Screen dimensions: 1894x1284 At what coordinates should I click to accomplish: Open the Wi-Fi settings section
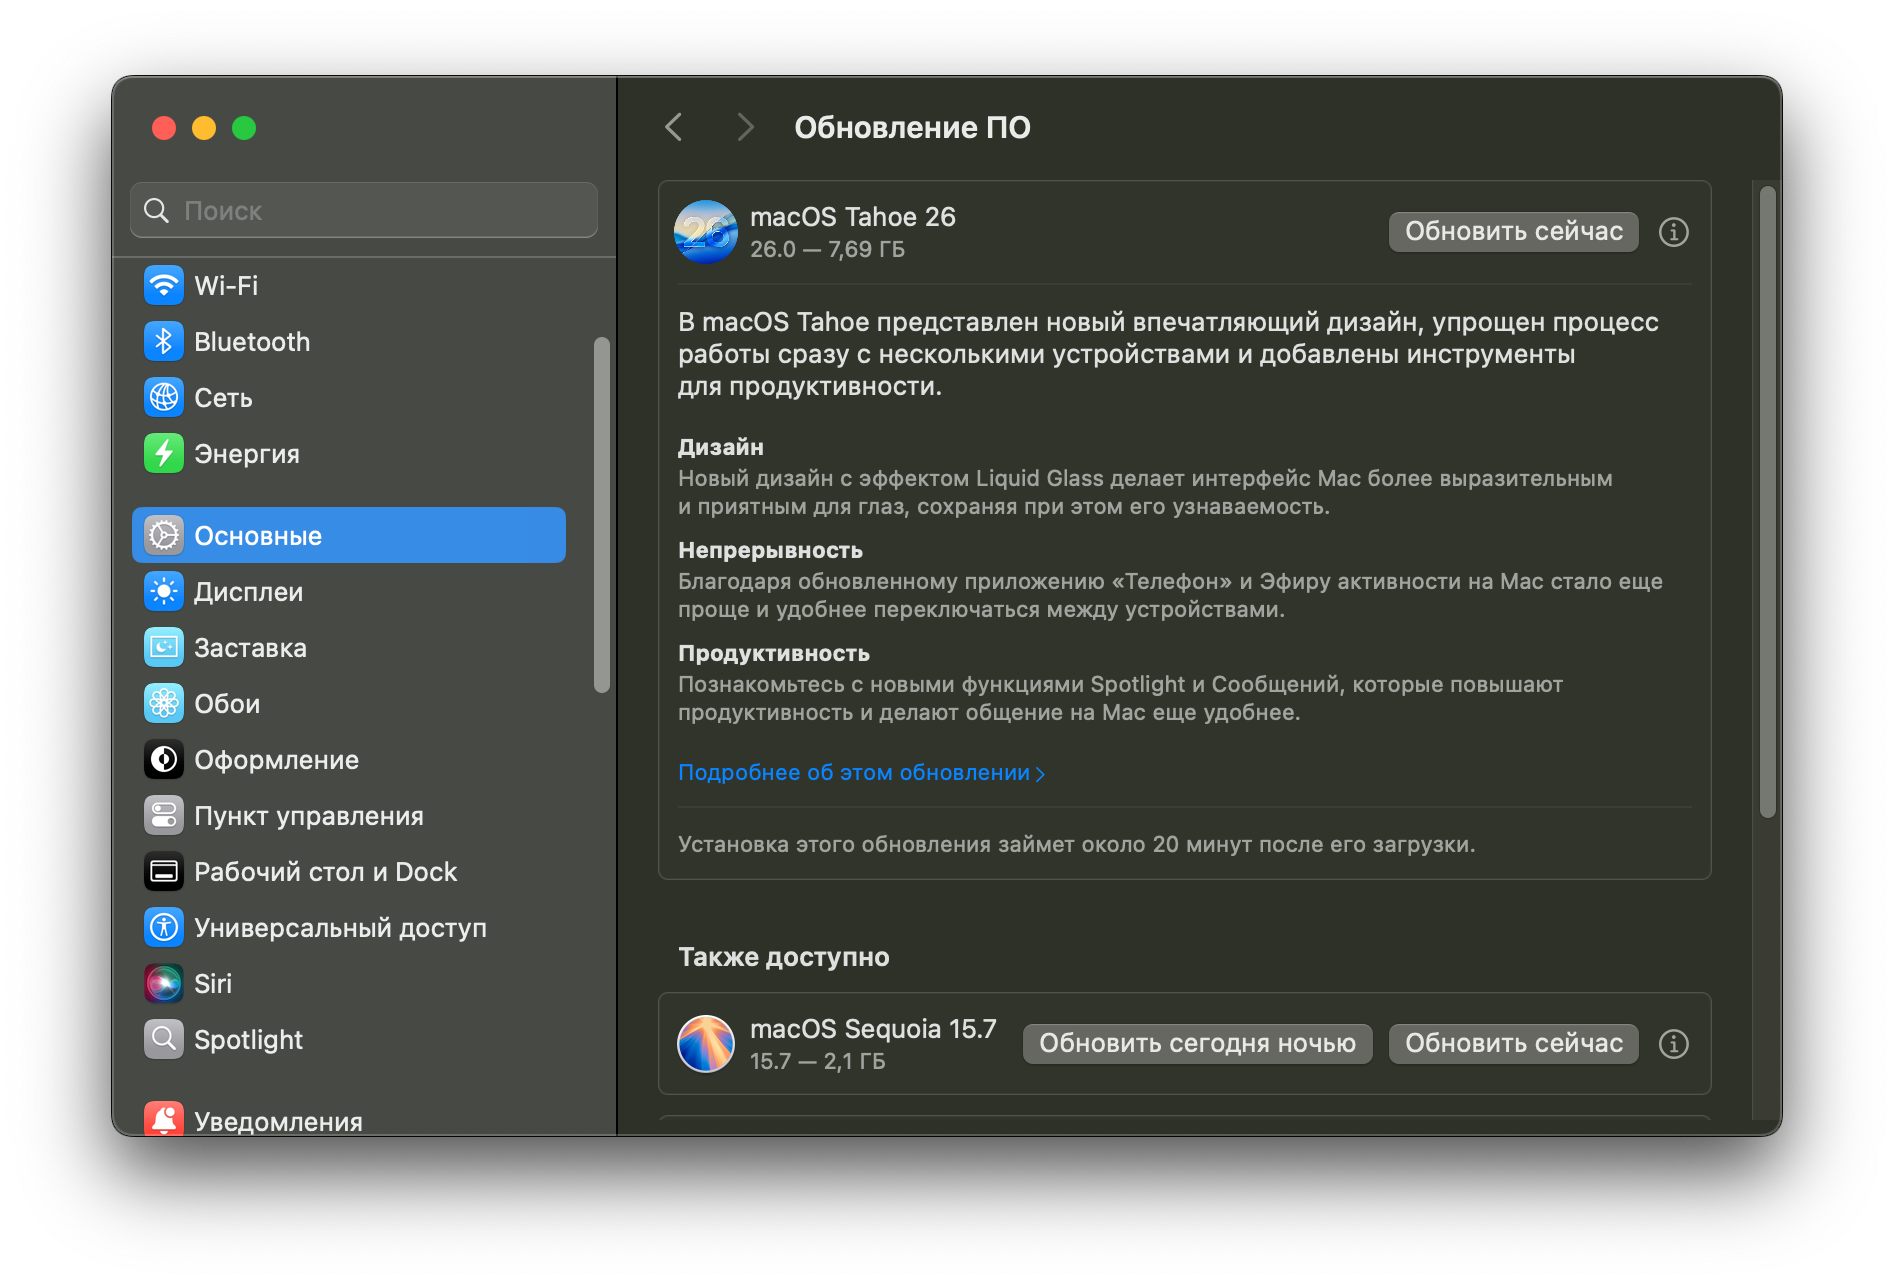tap(349, 286)
